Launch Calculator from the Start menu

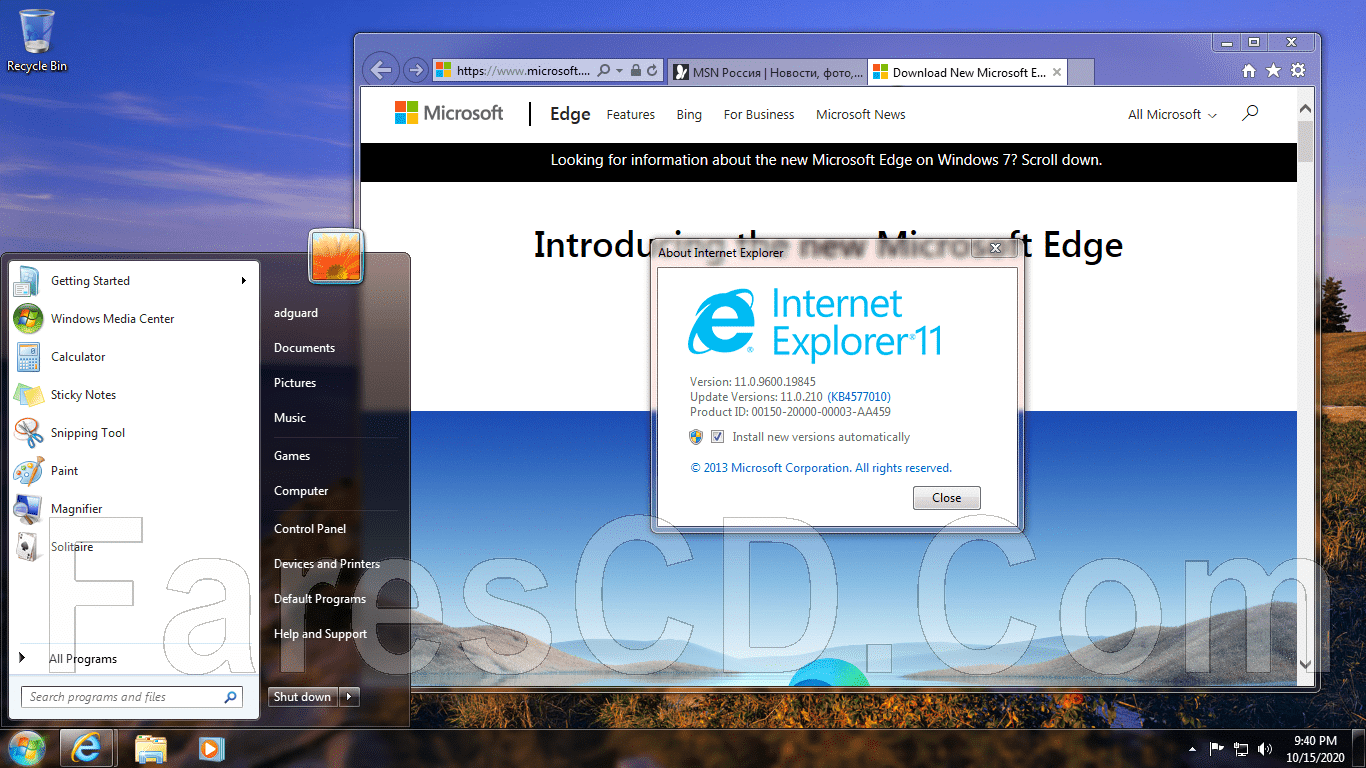coord(132,357)
